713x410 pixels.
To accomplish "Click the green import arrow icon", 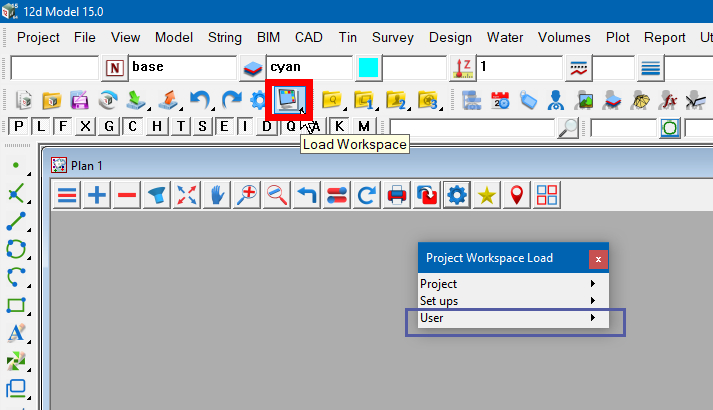I will (136, 100).
